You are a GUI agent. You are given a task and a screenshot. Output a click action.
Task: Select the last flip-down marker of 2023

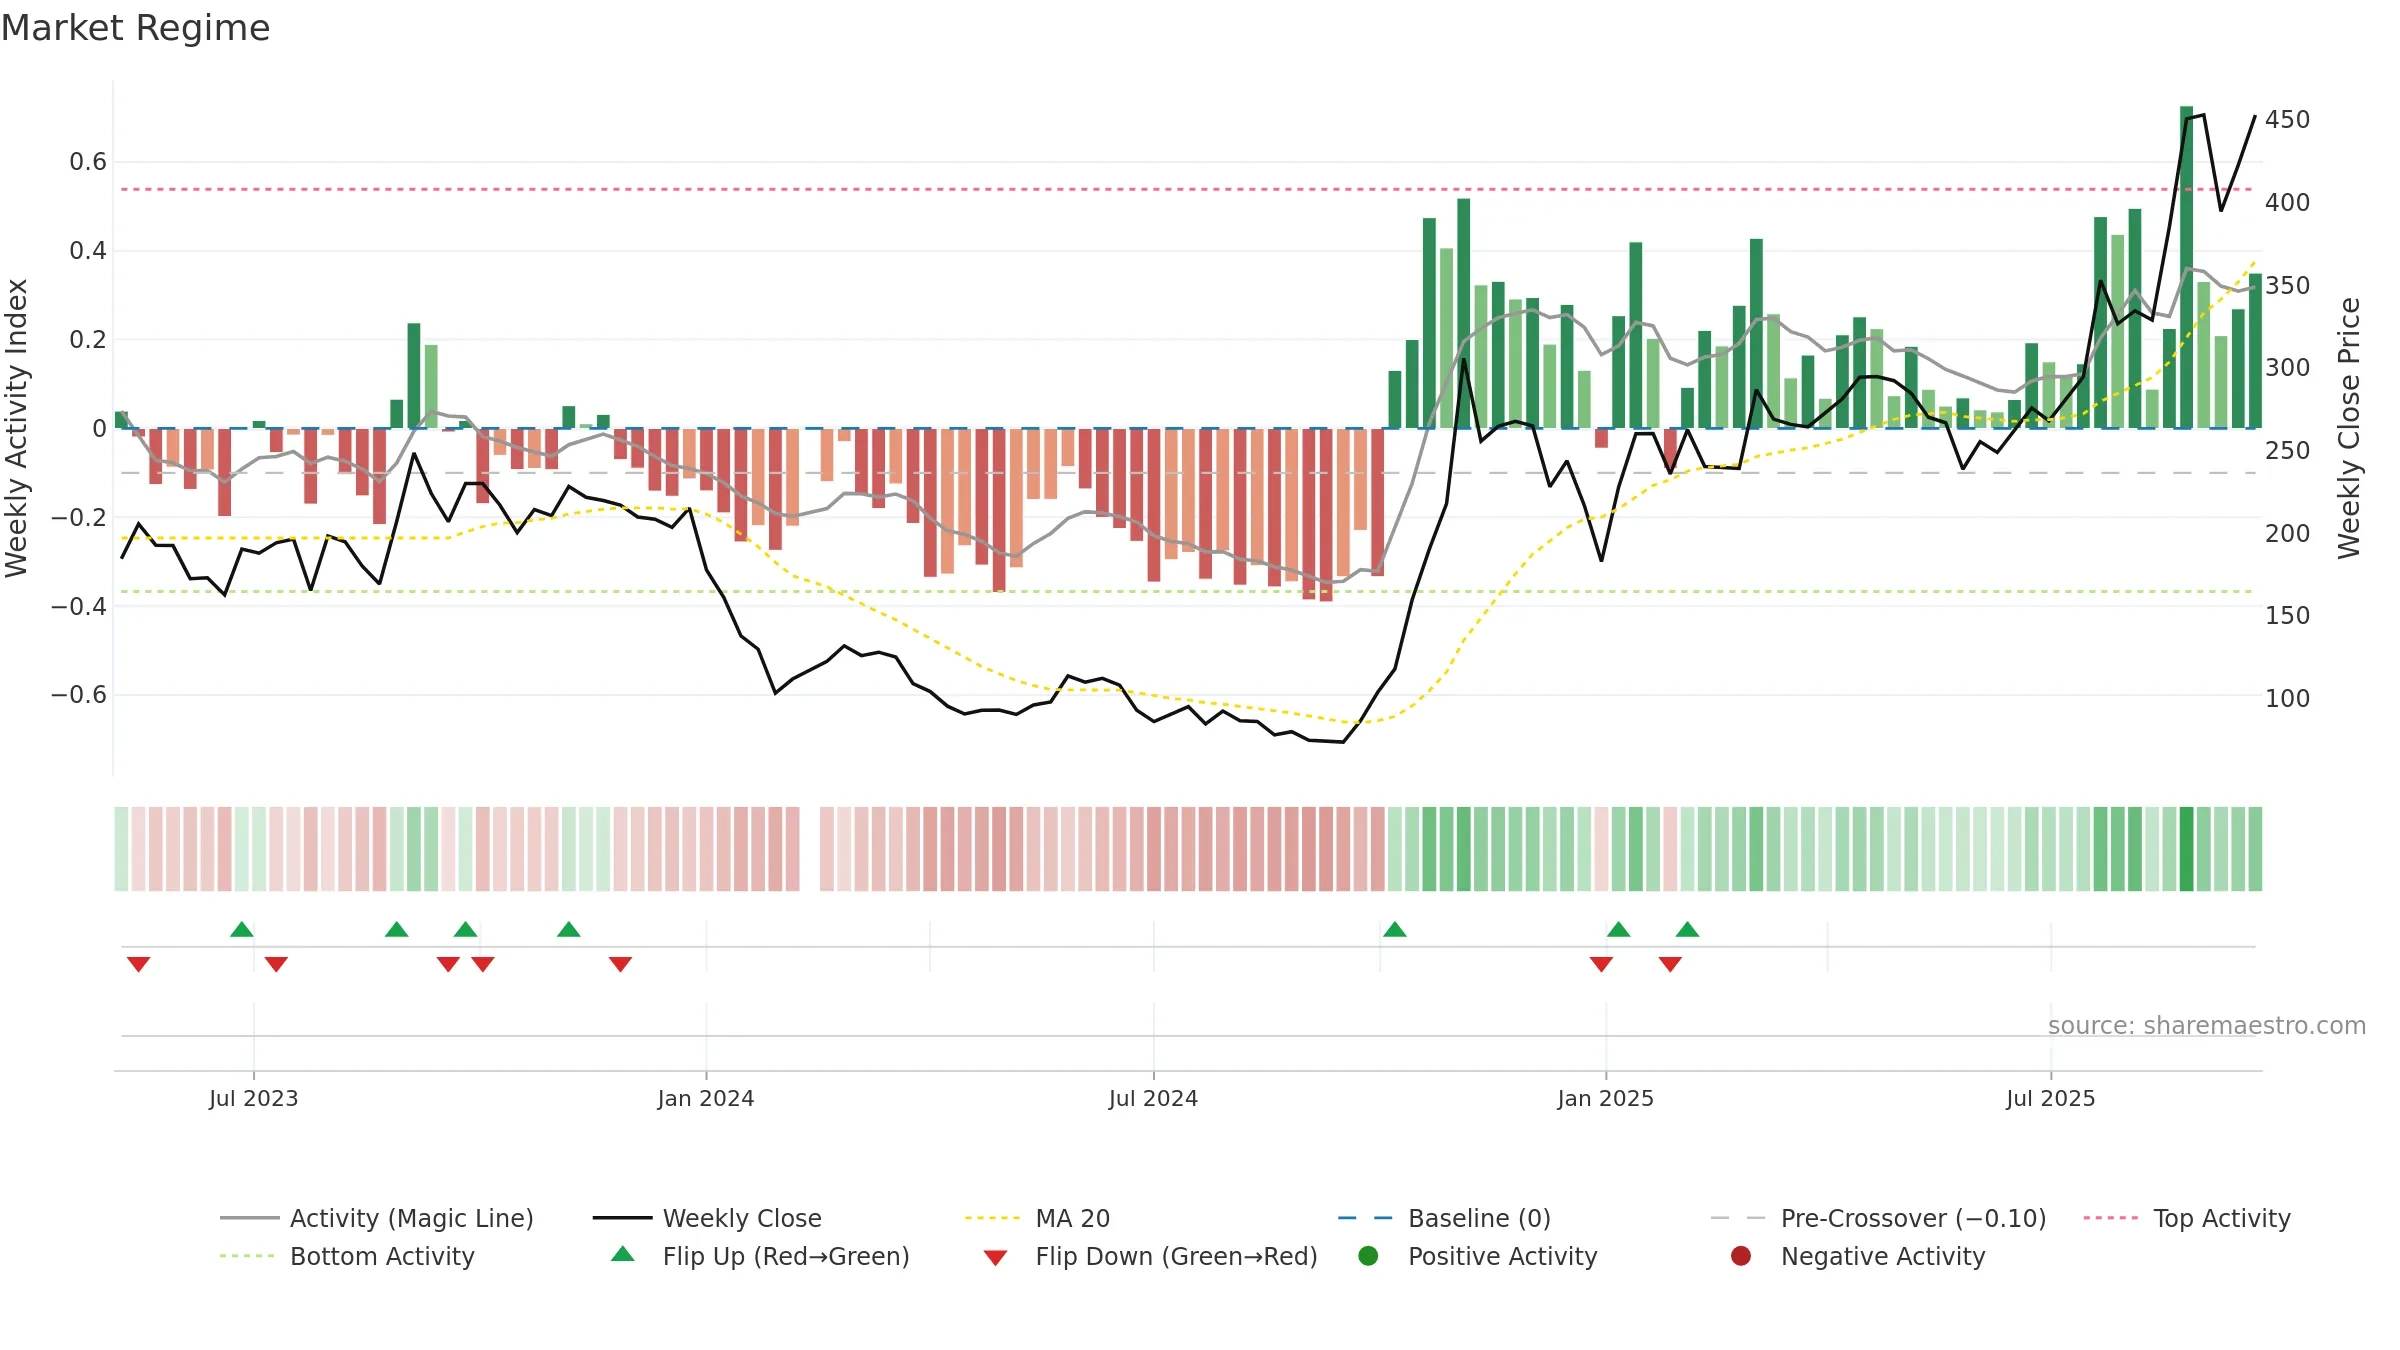click(621, 964)
